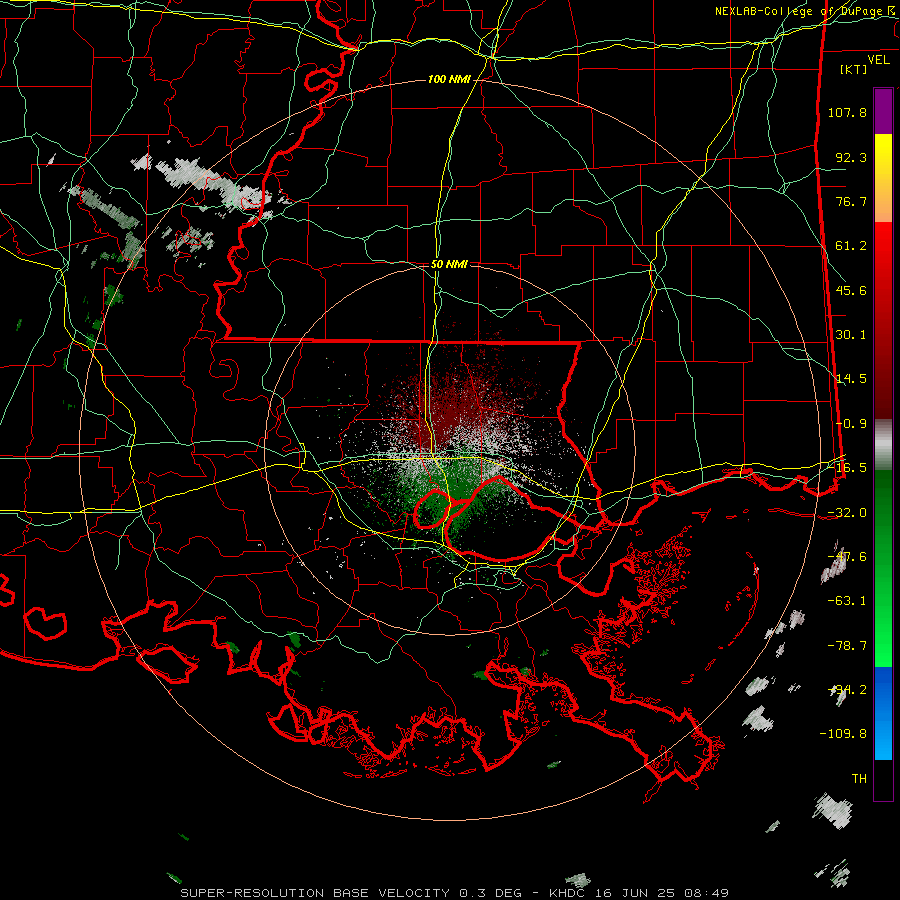The height and width of the screenshot is (900, 900).
Task: Select the 30.1 legend value
Action: [x=851, y=334]
